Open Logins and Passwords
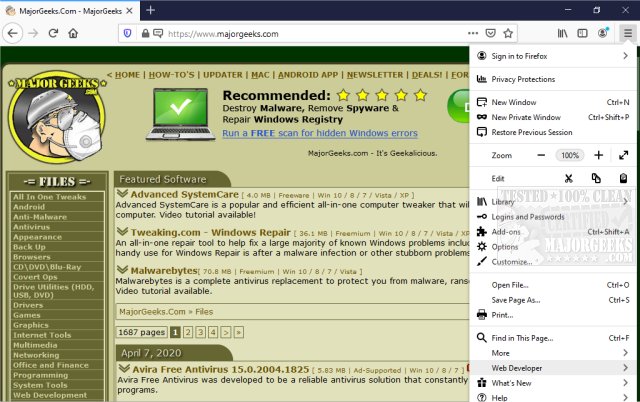The image size is (640, 402). click(x=553, y=217)
